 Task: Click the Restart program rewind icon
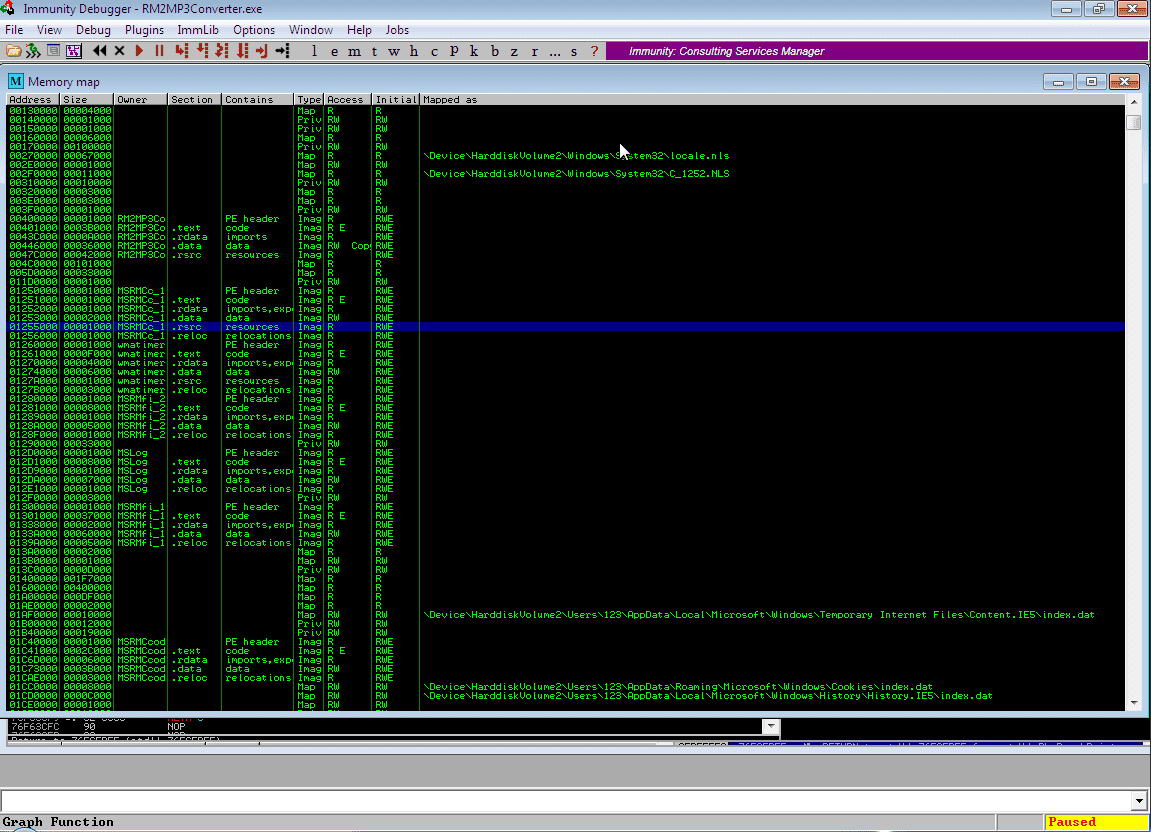click(99, 51)
